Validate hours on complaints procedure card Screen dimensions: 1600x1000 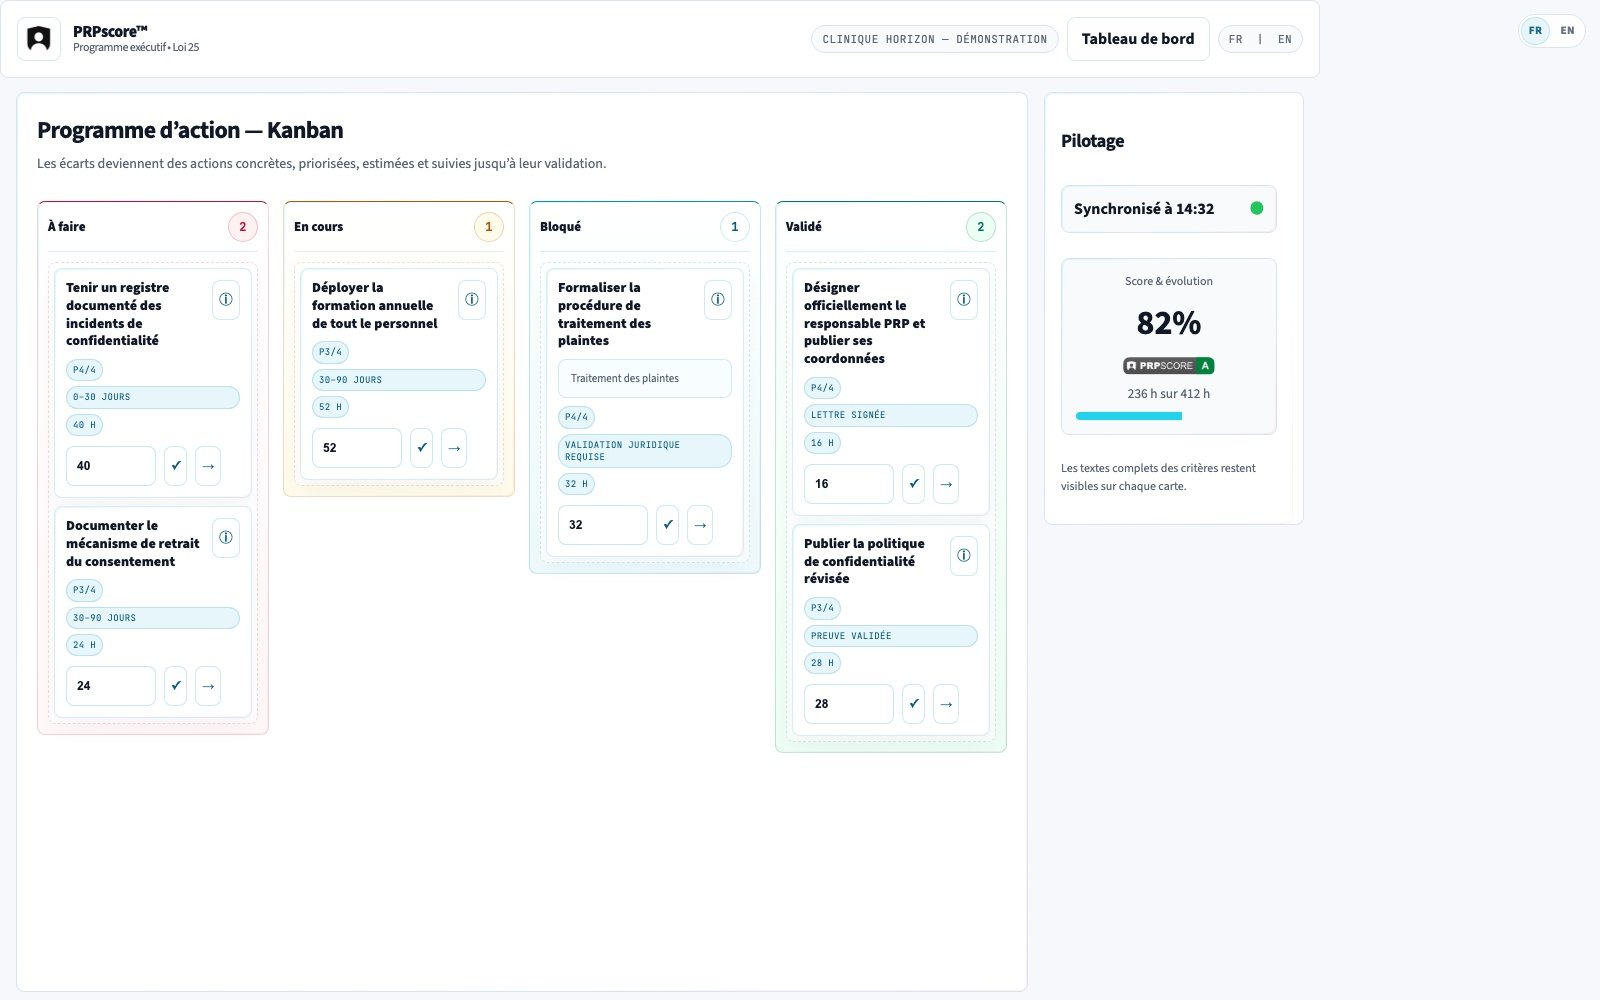pyautogui.click(x=668, y=525)
